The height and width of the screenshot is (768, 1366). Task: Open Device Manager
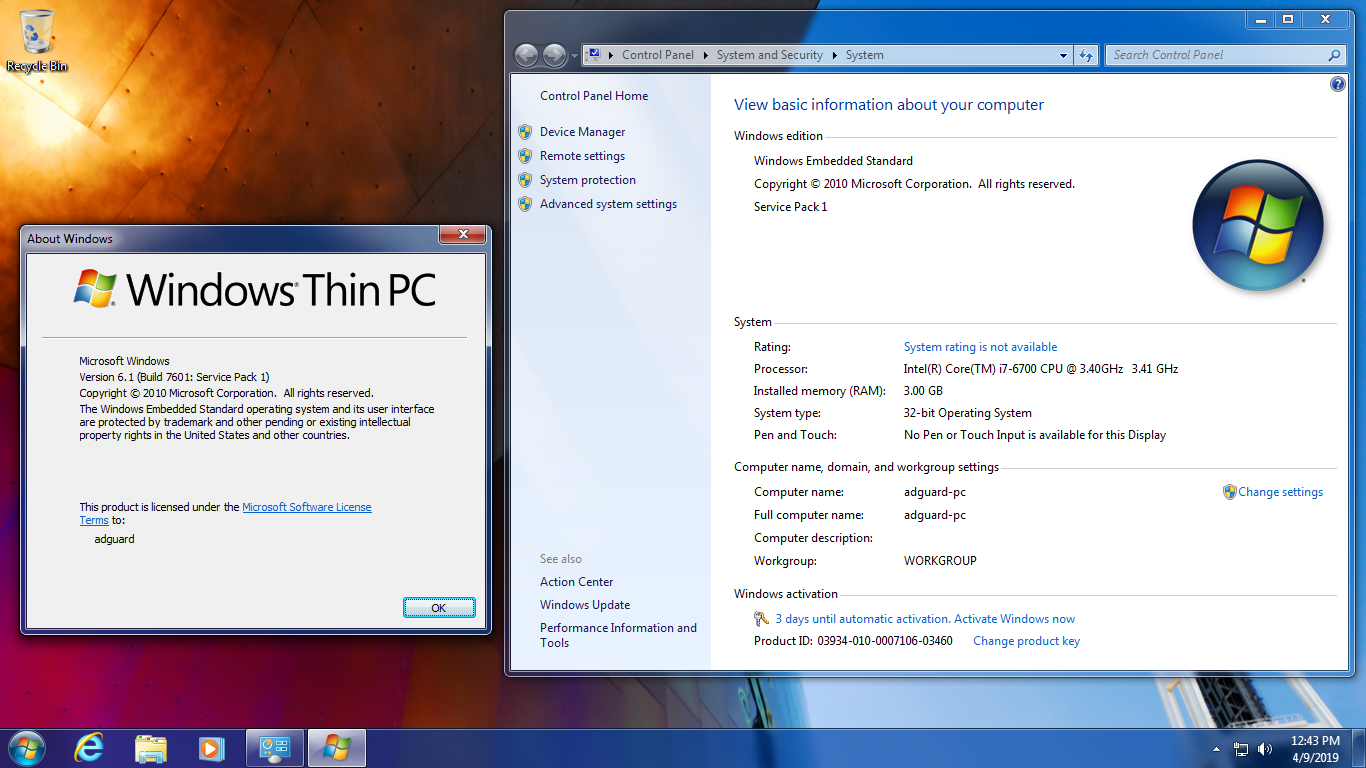click(x=582, y=132)
